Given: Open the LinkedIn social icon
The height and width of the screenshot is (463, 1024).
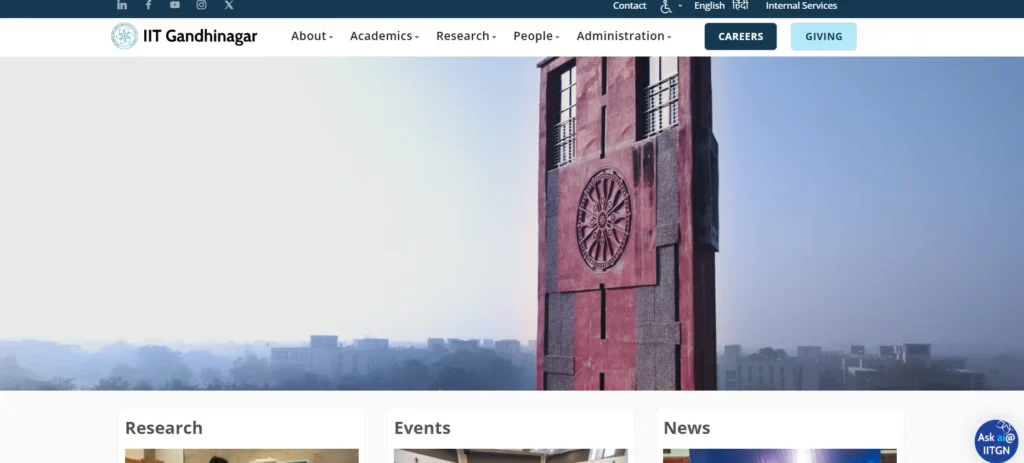Looking at the screenshot, I should pos(122,5).
